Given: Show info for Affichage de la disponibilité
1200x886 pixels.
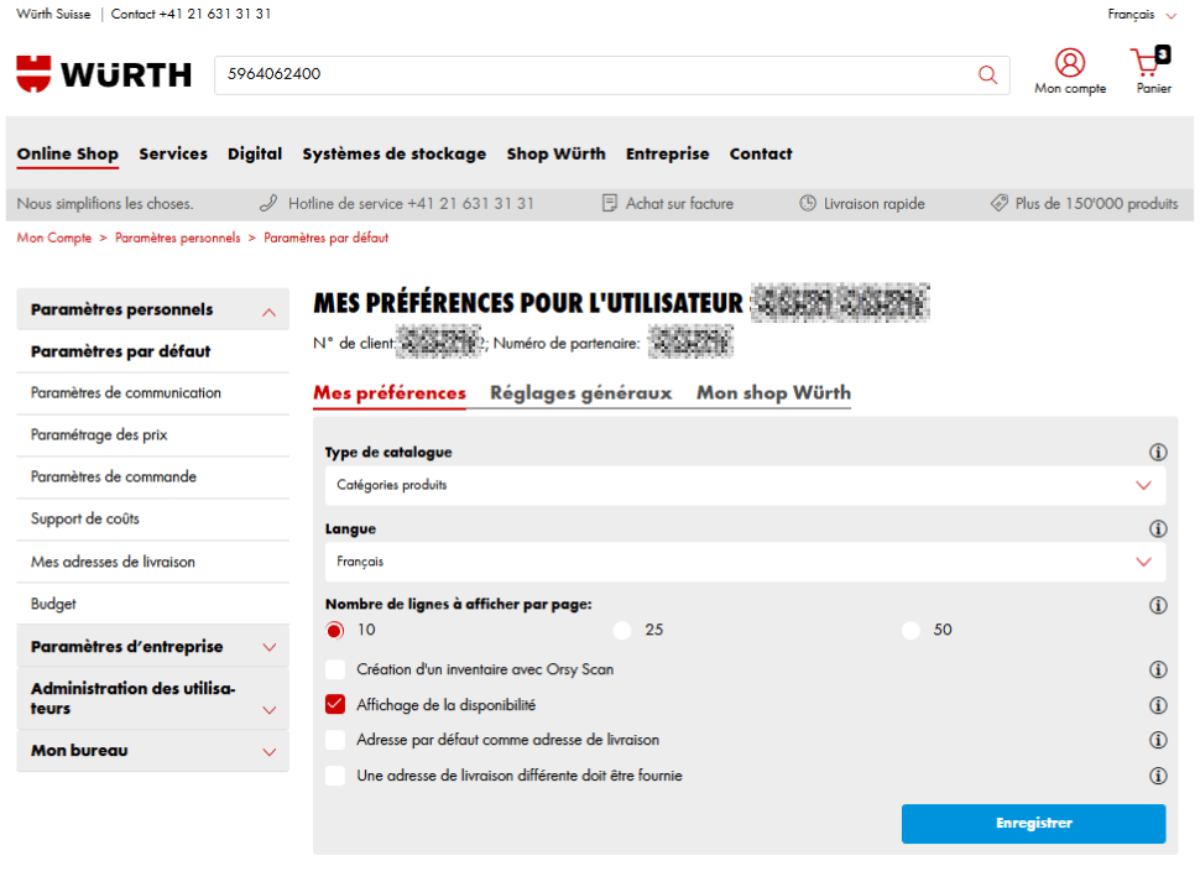Looking at the screenshot, I should 1158,706.
